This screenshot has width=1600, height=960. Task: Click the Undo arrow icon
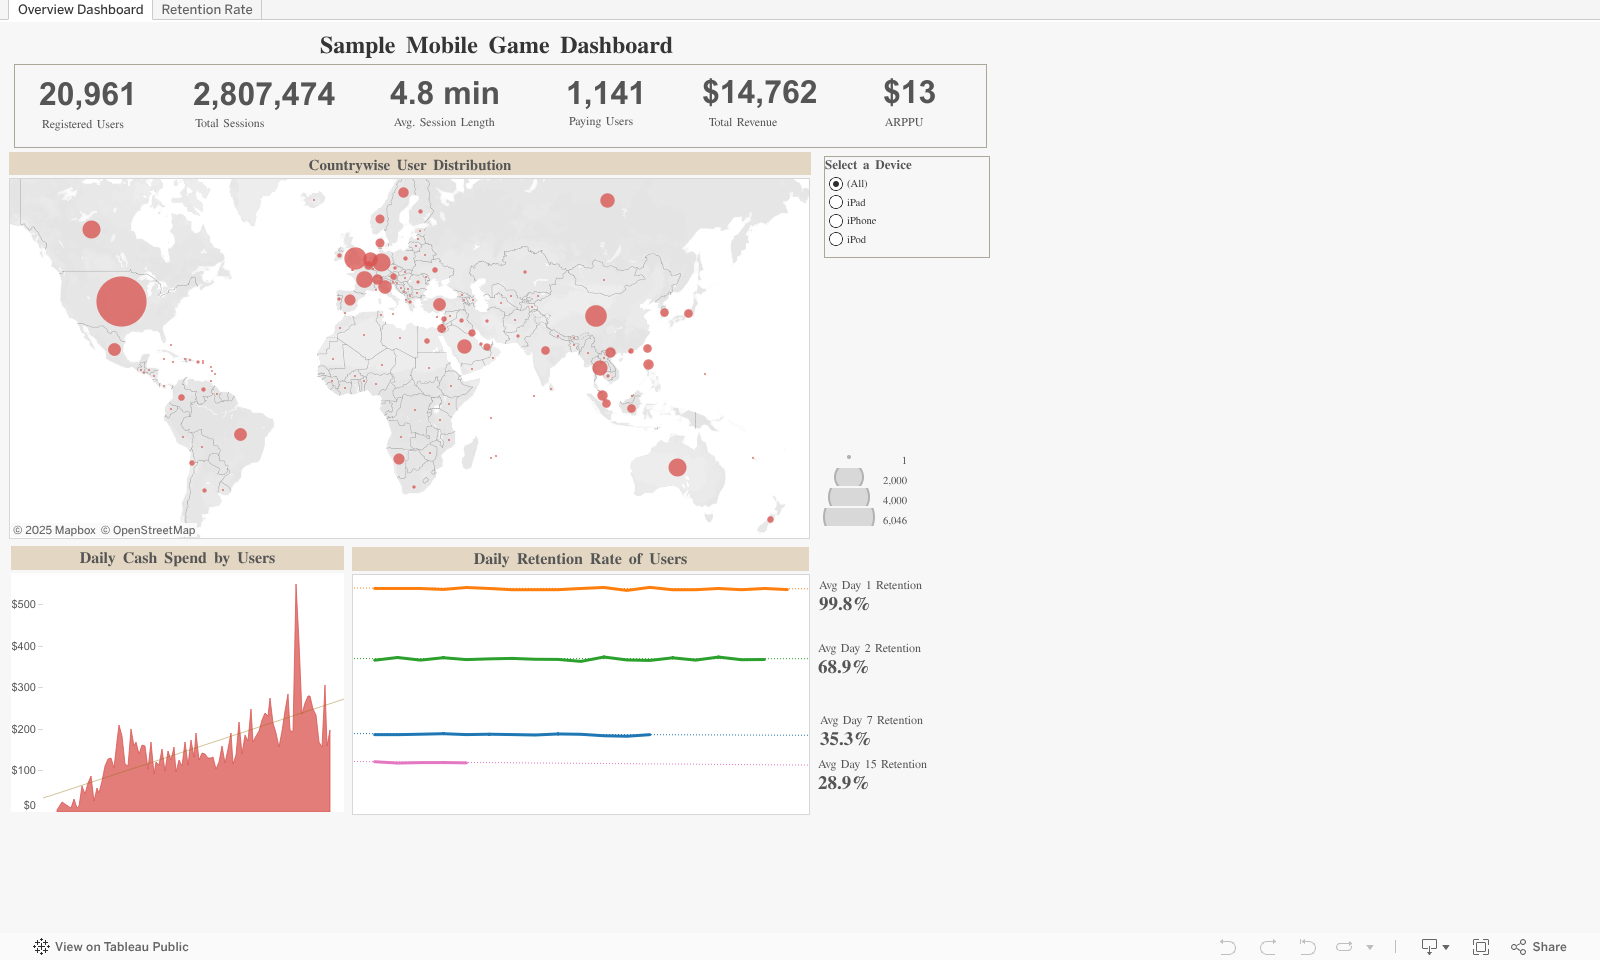(1228, 947)
